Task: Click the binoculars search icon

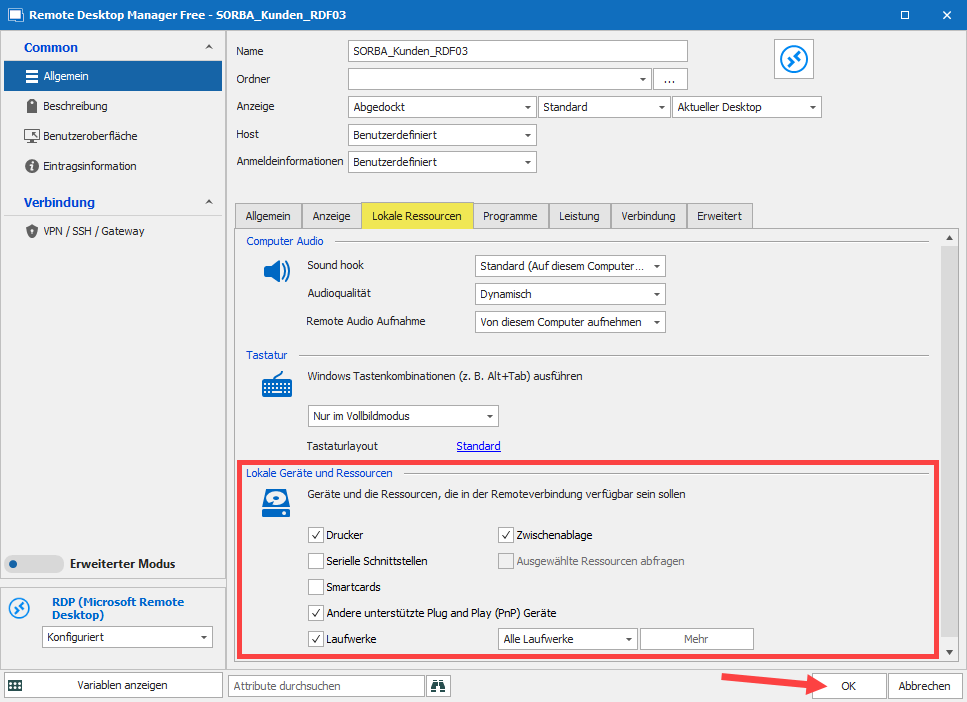Action: click(438, 686)
